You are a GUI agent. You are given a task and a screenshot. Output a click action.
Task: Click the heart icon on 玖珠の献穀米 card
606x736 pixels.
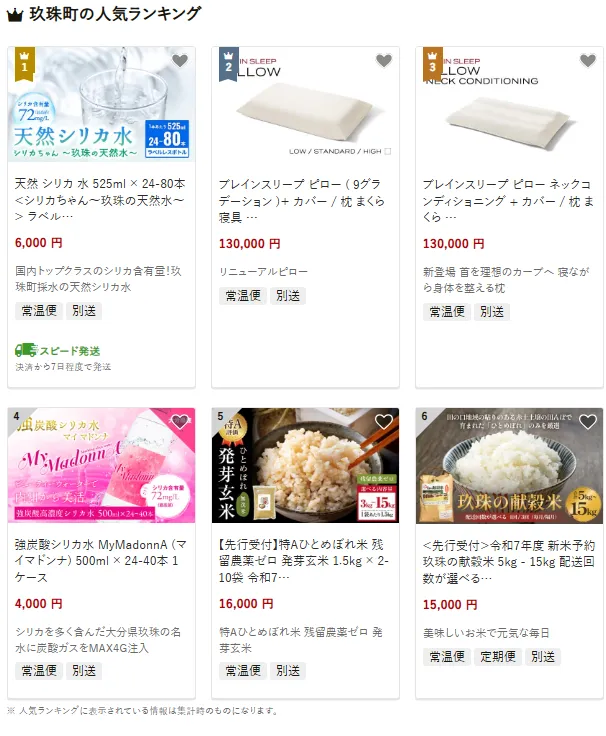tap(588, 422)
